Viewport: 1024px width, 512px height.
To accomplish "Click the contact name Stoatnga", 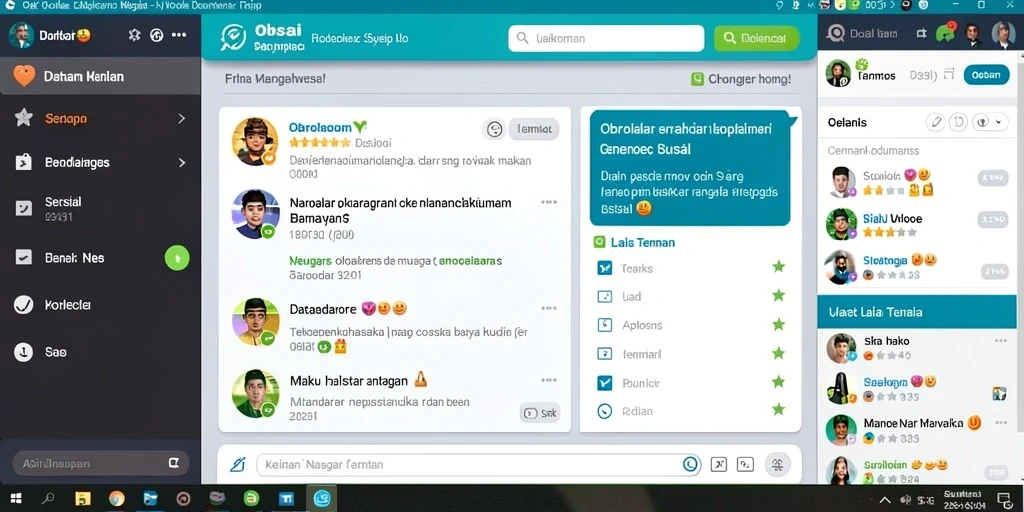I will click(885, 261).
